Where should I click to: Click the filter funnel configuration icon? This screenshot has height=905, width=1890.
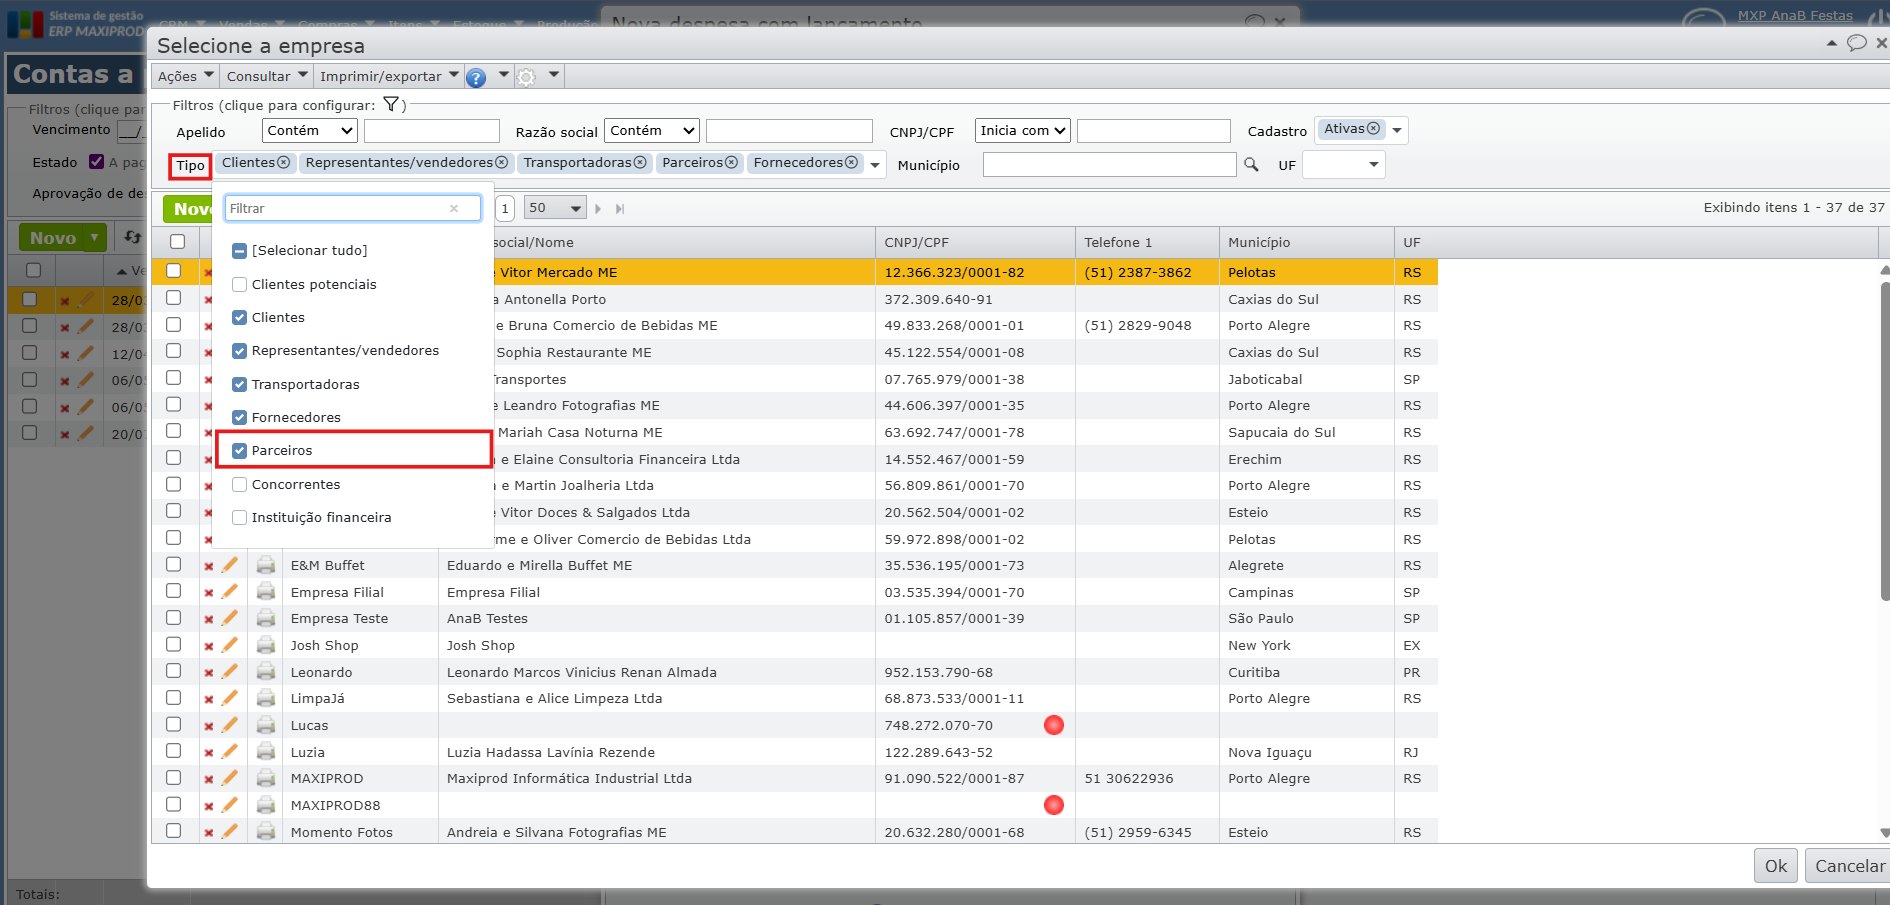(x=391, y=105)
